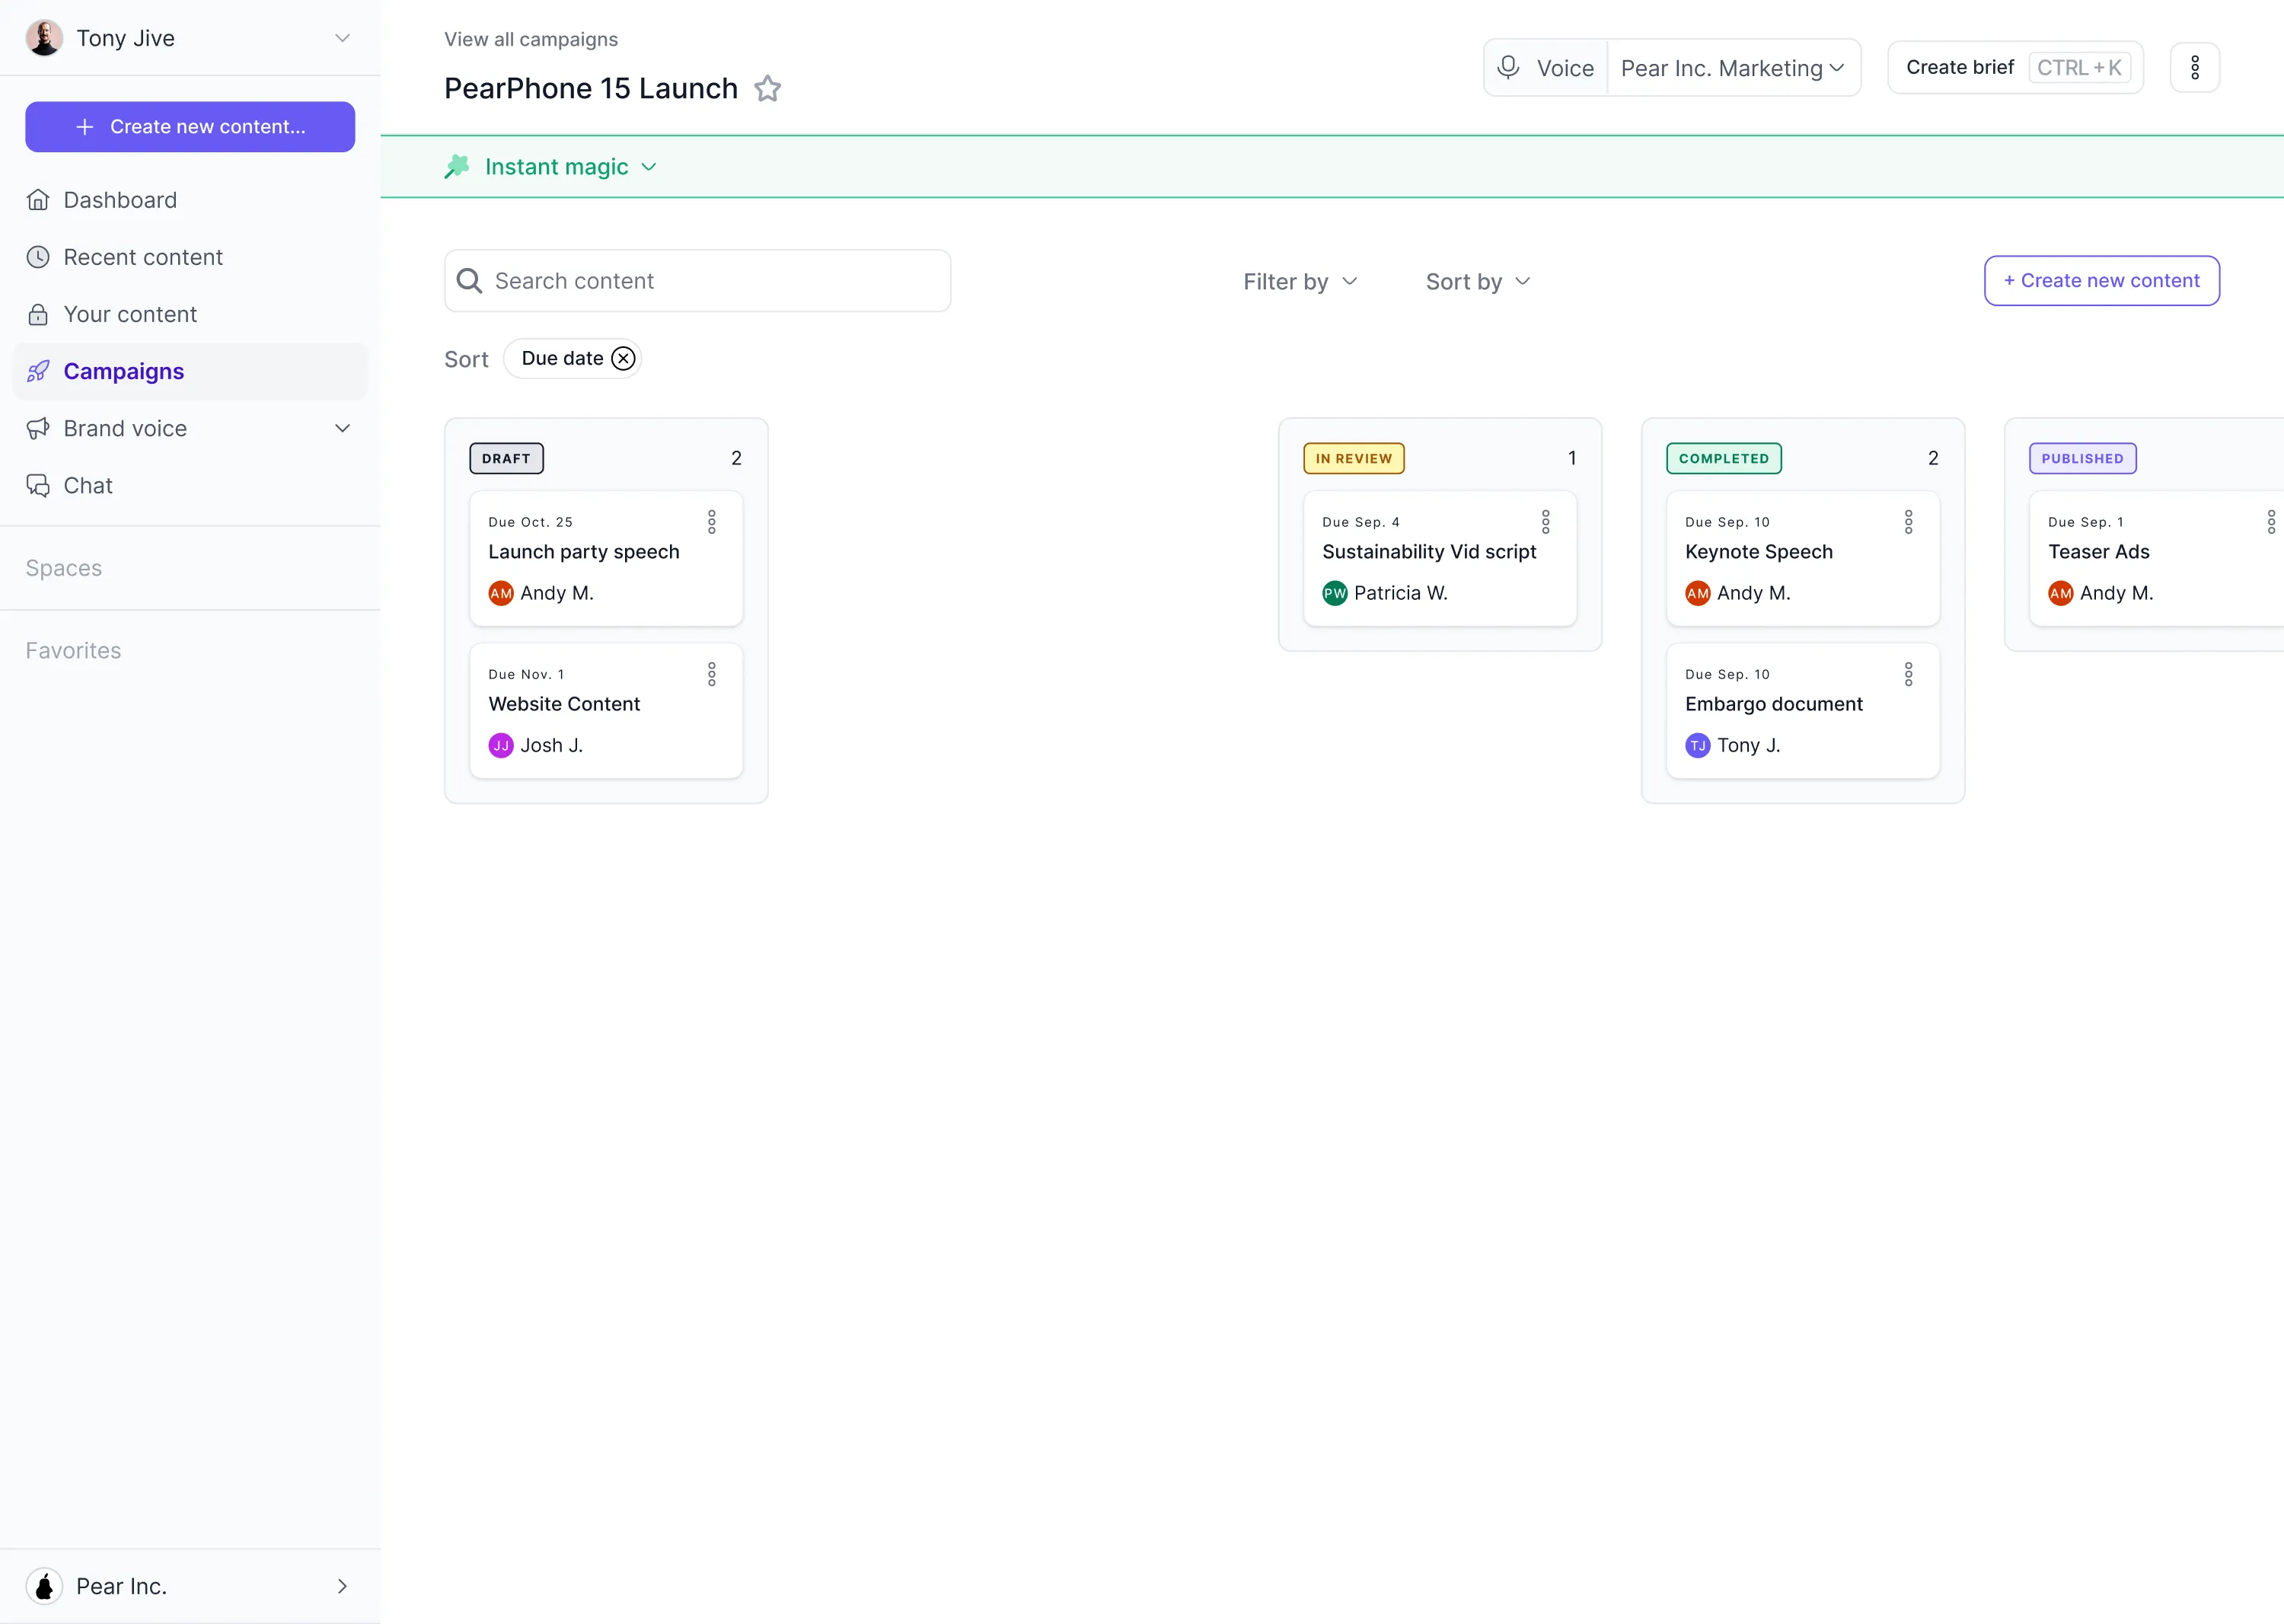Click the Instant magic wand icon
The width and height of the screenshot is (2284, 1624).
pyautogui.click(x=457, y=166)
